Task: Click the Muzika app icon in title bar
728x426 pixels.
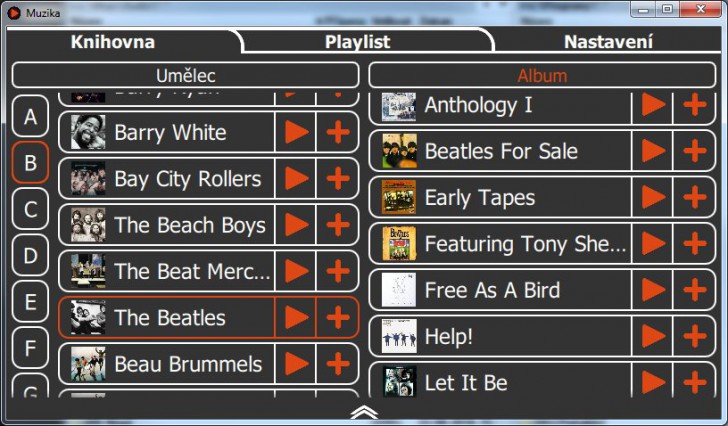Action: (x=14, y=13)
